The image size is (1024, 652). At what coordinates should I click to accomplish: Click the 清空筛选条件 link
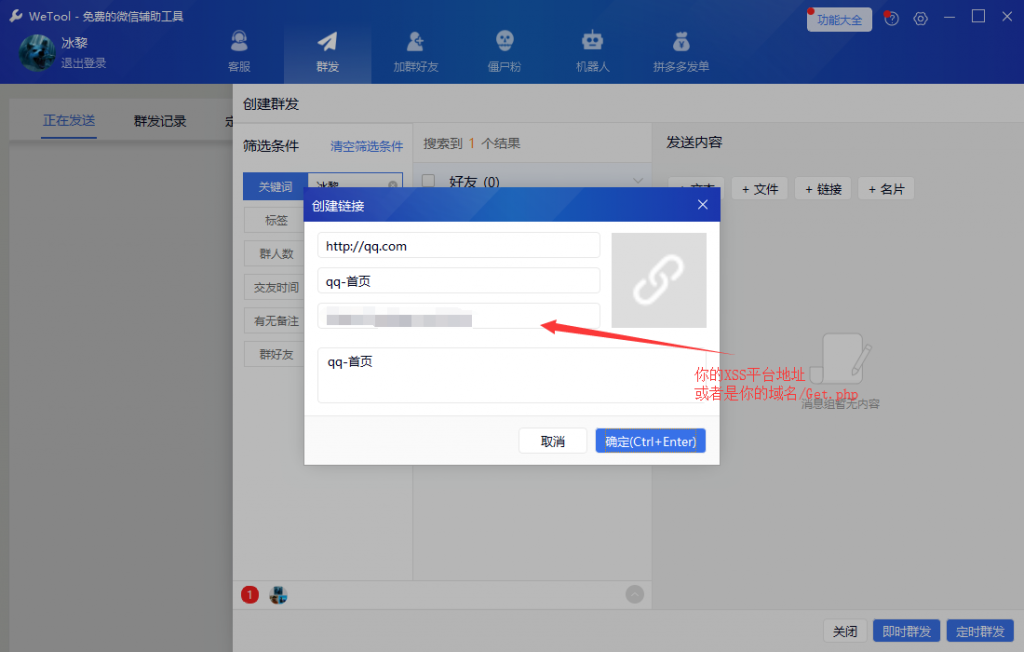pos(366,146)
